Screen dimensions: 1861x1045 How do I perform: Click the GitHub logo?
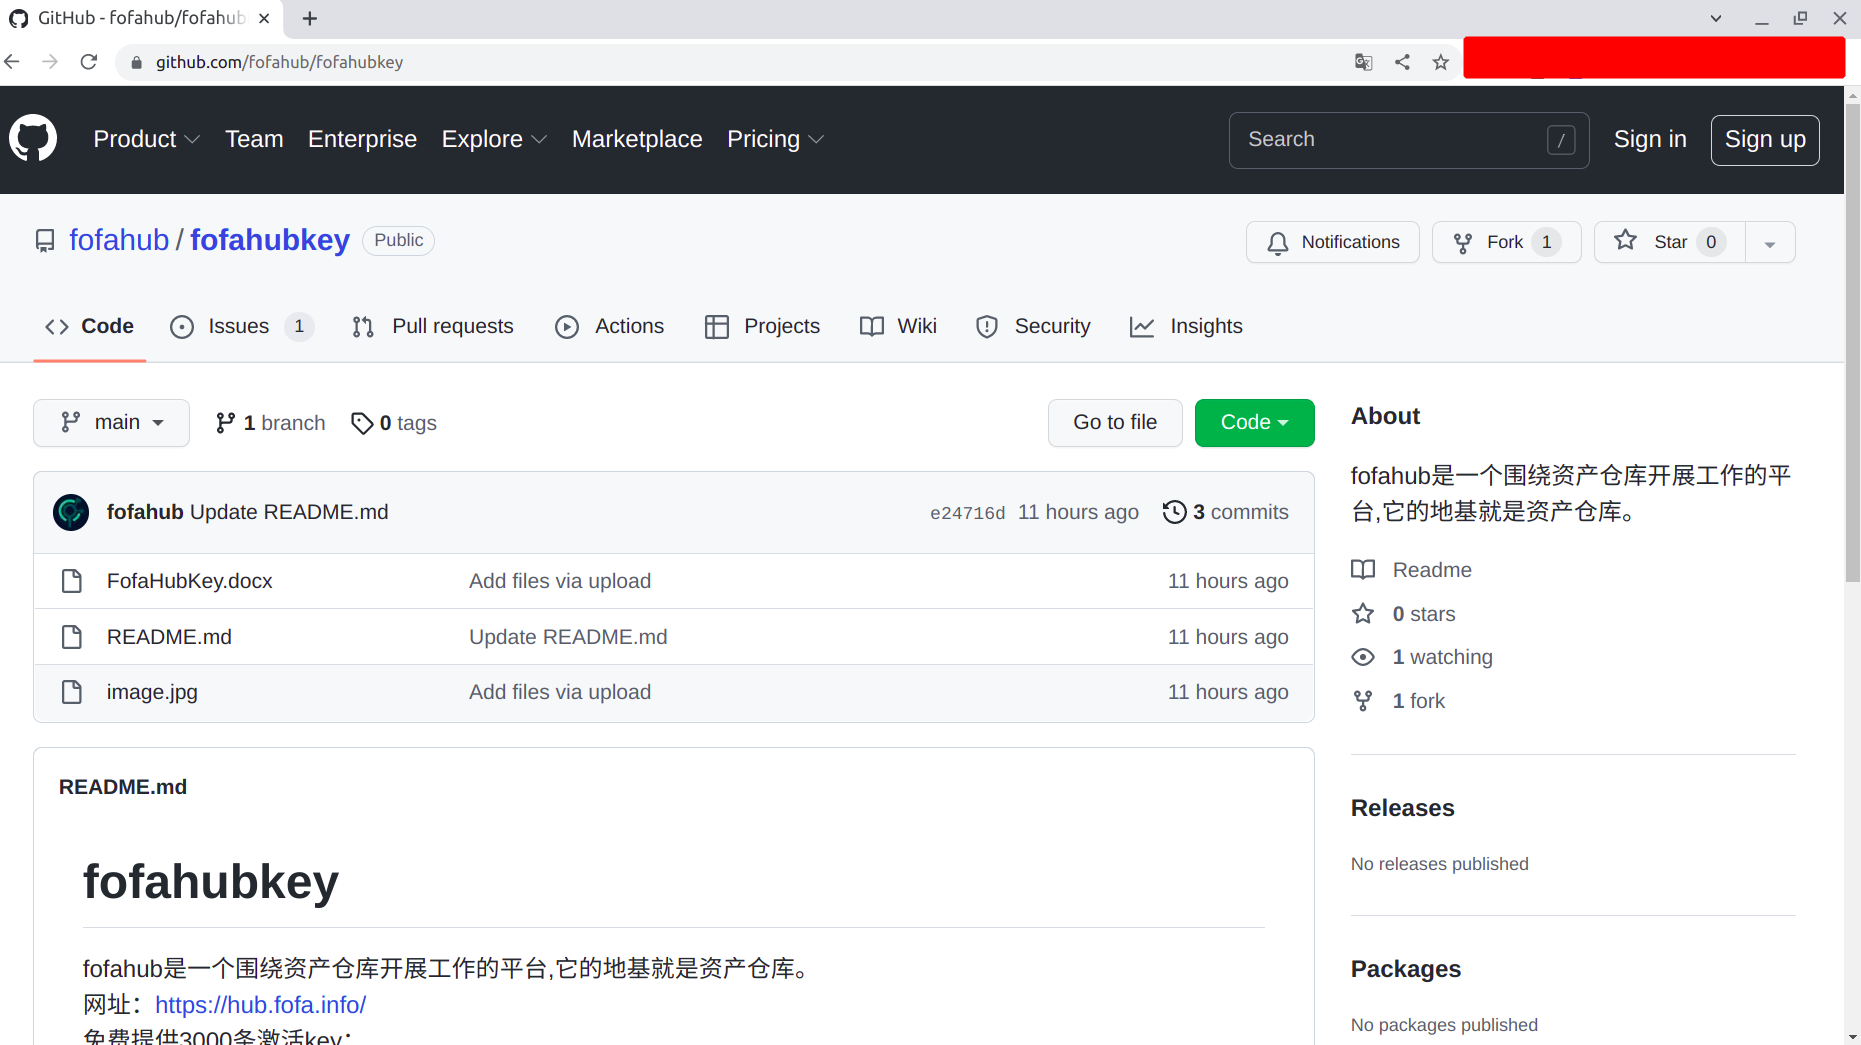[x=33, y=138]
